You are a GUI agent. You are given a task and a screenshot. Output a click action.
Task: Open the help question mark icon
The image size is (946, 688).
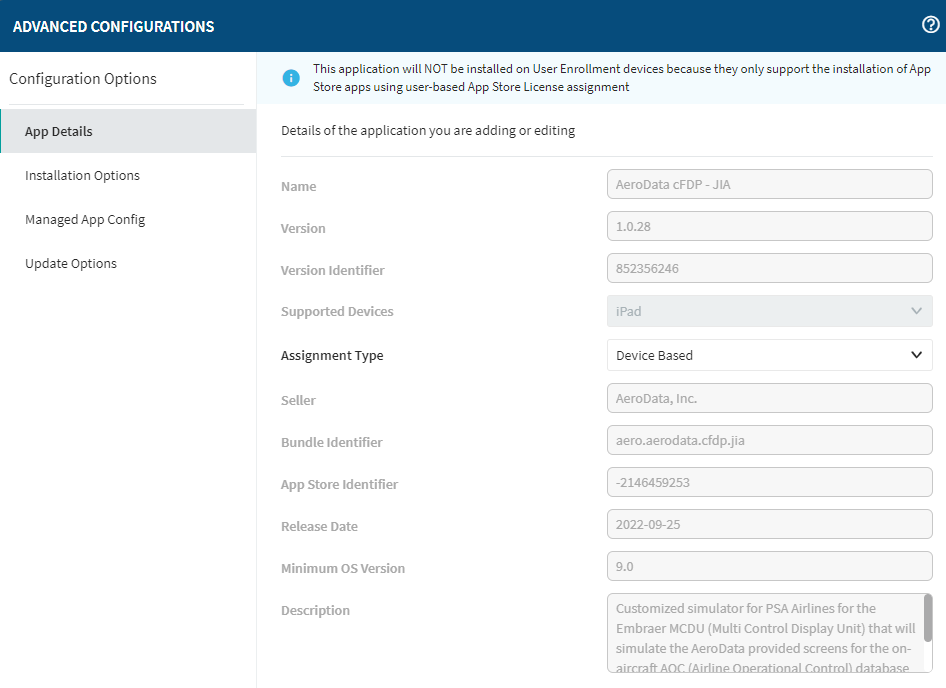[x=930, y=25]
